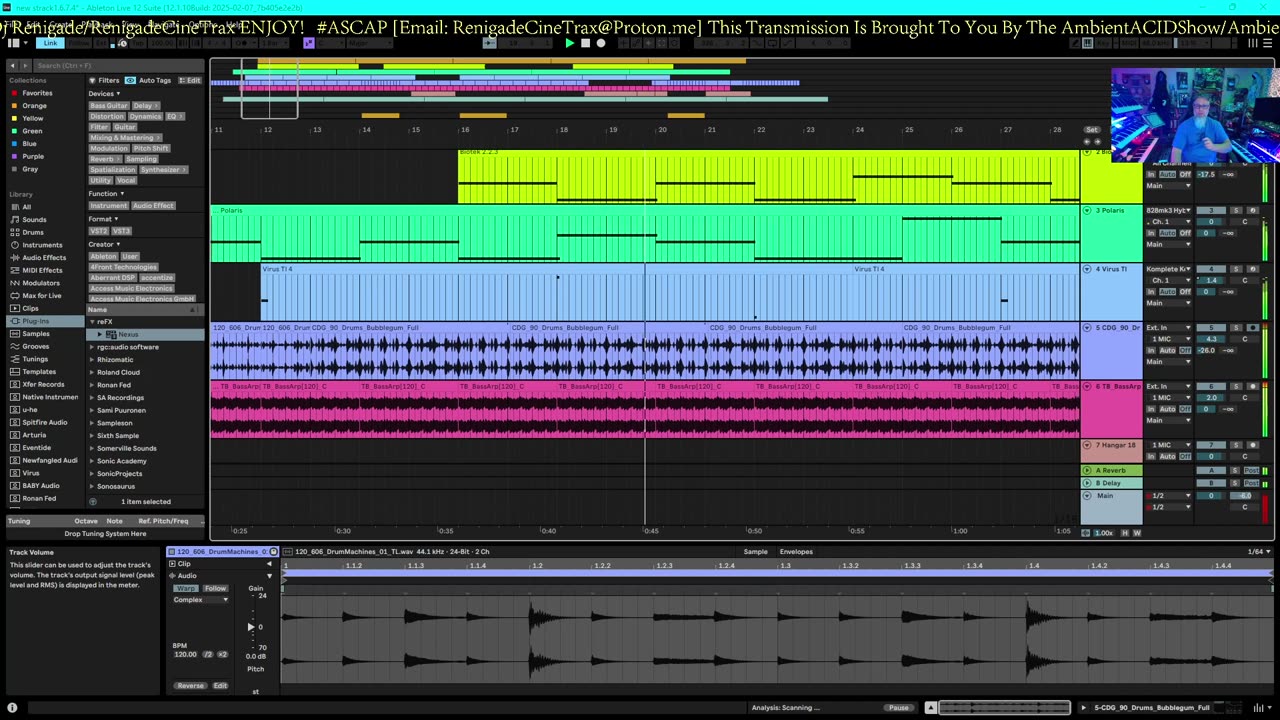
Task: Open the Complex warp mode dropdown
Action: point(201,600)
